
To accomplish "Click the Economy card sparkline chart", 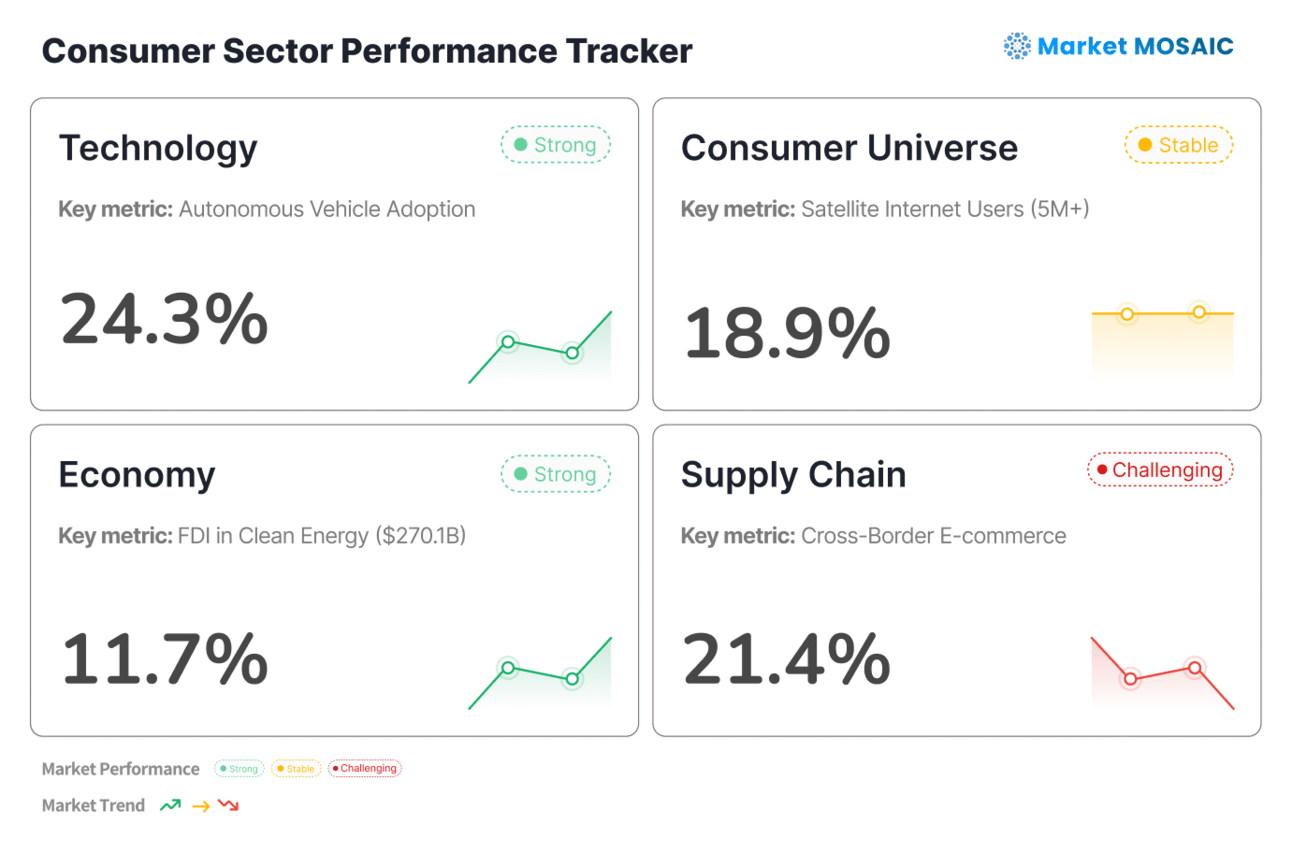I will click(540, 674).
